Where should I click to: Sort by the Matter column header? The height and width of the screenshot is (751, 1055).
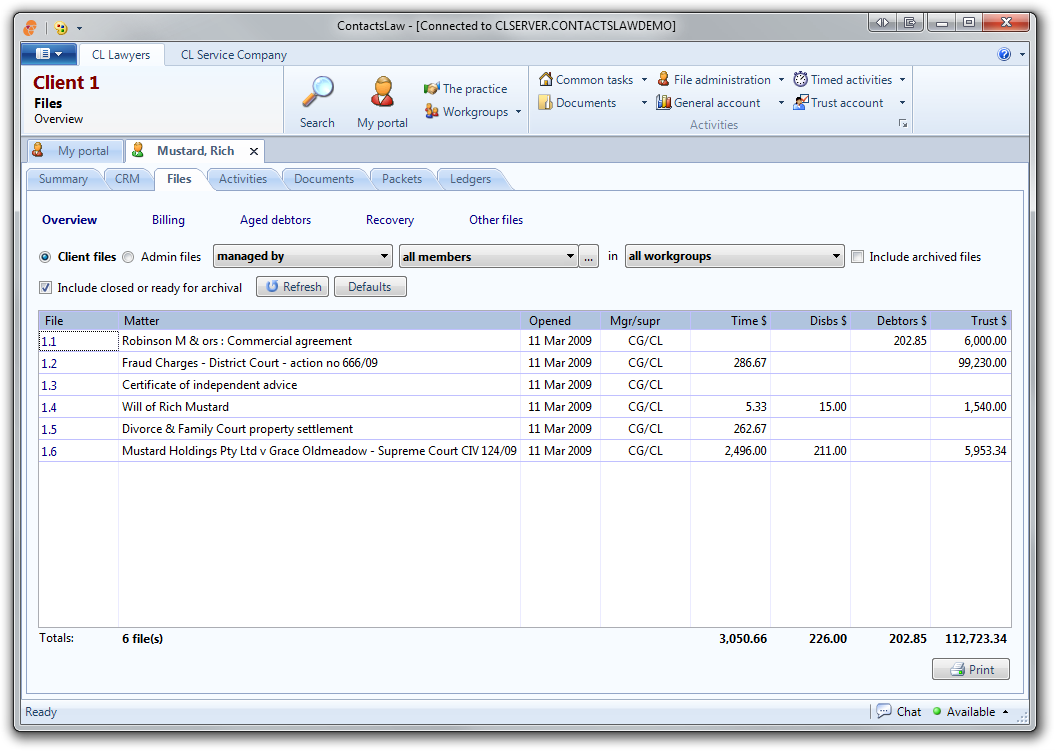coord(320,320)
